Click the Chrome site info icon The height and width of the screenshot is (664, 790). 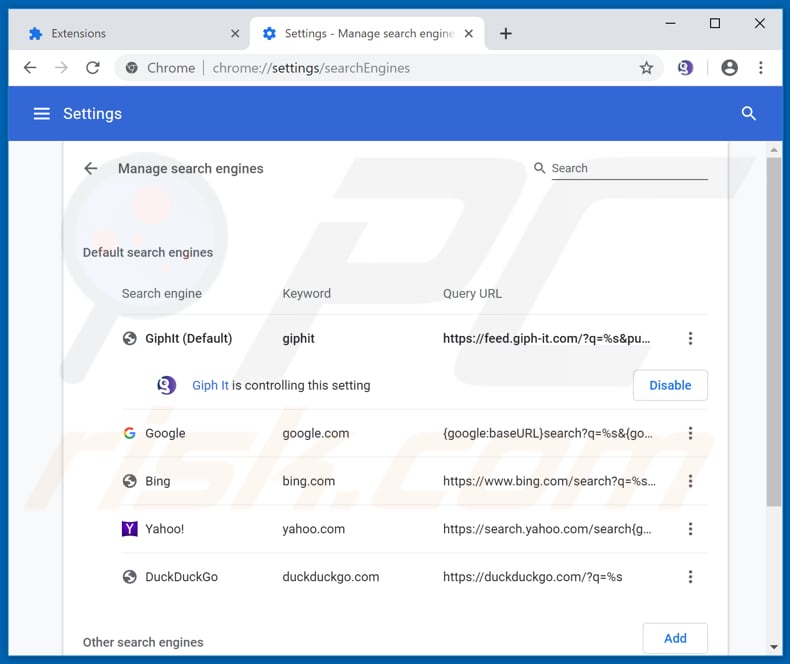[131, 68]
